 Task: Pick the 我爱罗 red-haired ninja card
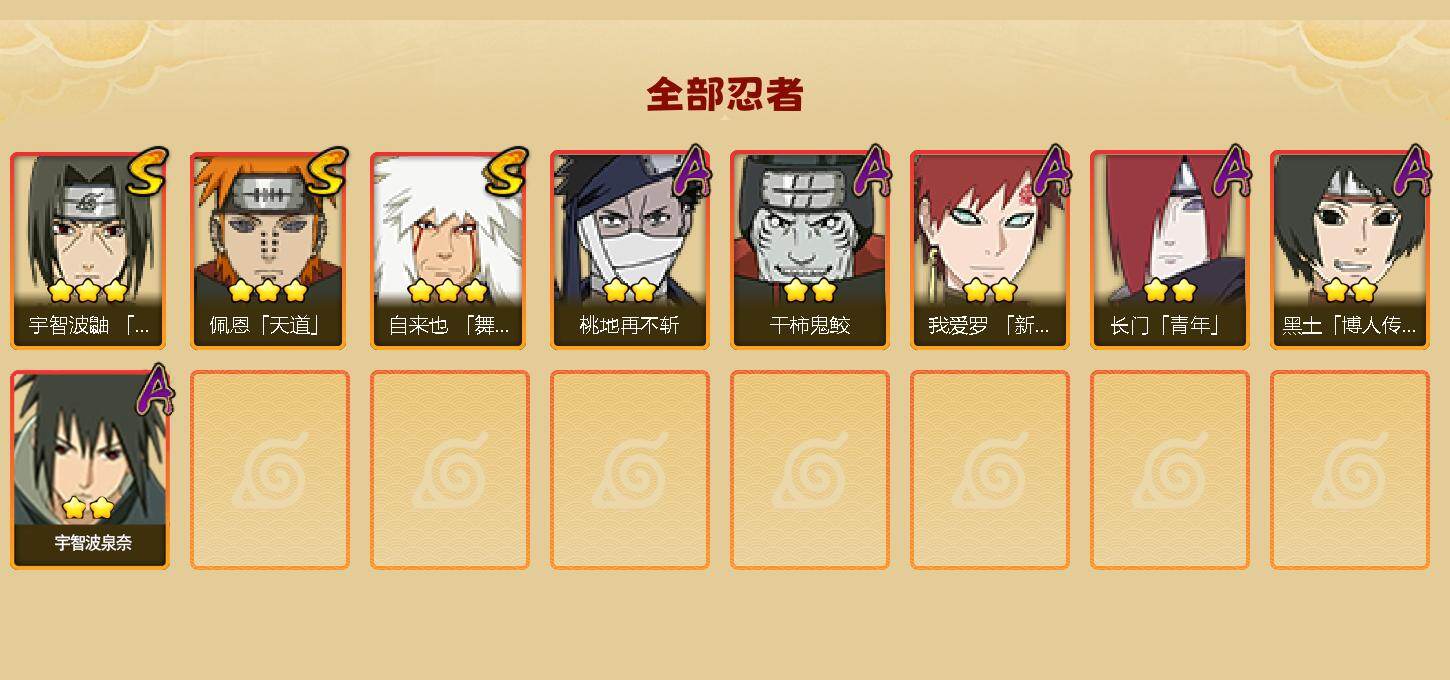tap(989, 250)
